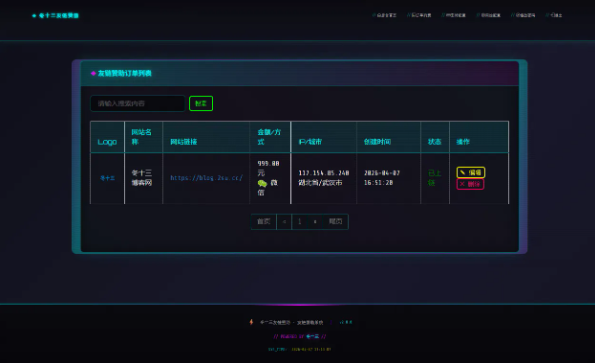Open the https://blog.2su.cc/ website link
This screenshot has height=363, width=595.
[206, 178]
